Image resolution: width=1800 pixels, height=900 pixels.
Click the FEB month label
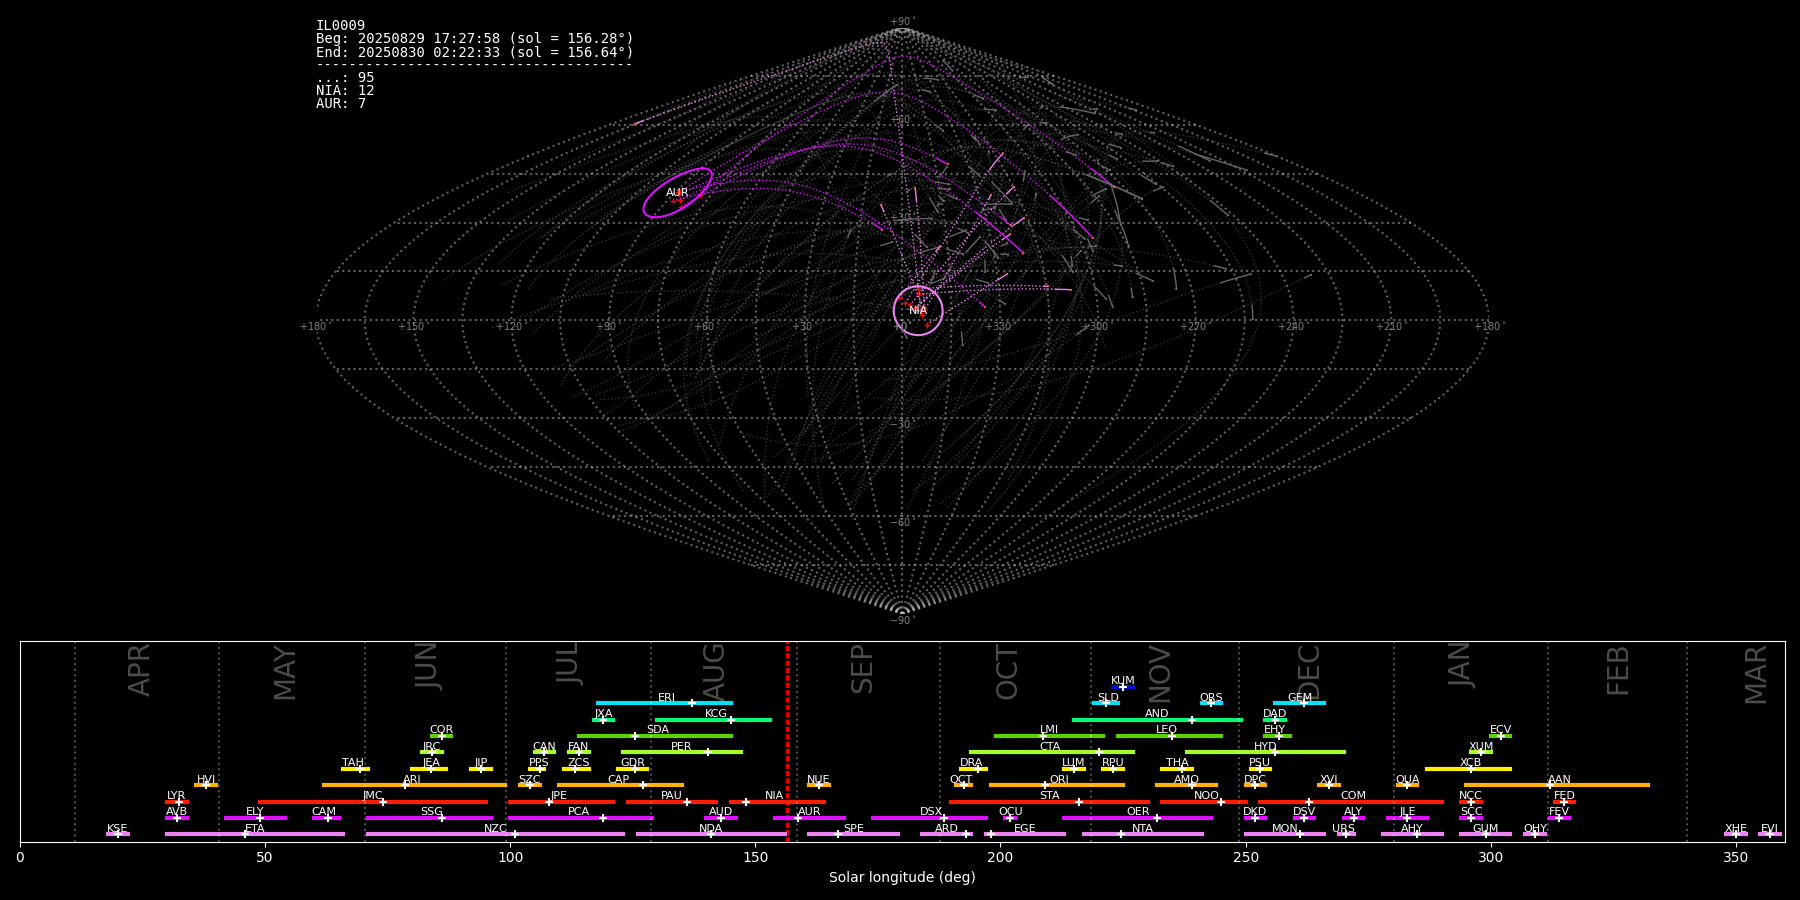[x=1618, y=670]
